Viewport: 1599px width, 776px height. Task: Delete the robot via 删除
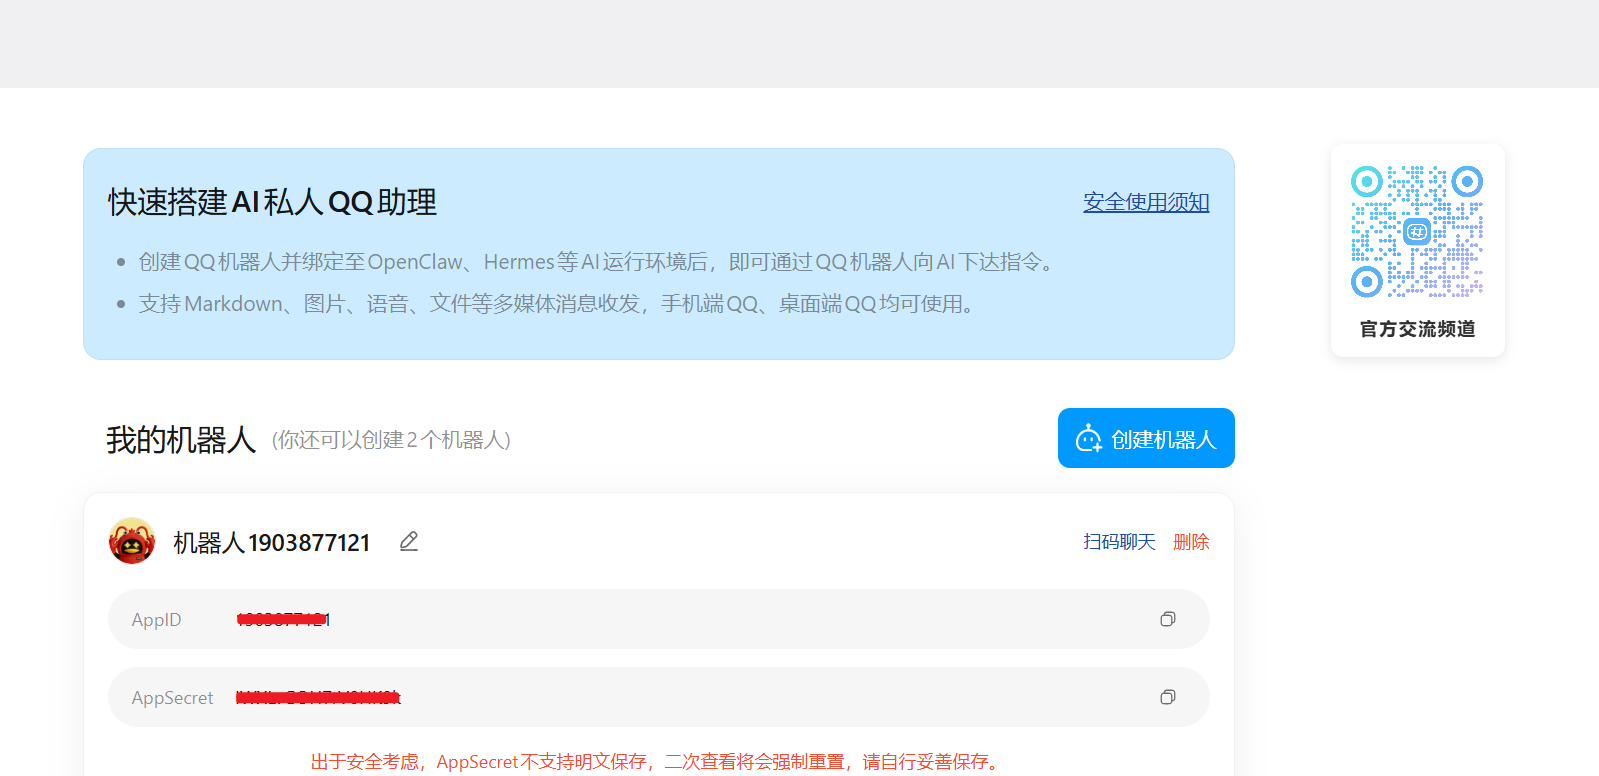[1191, 542]
